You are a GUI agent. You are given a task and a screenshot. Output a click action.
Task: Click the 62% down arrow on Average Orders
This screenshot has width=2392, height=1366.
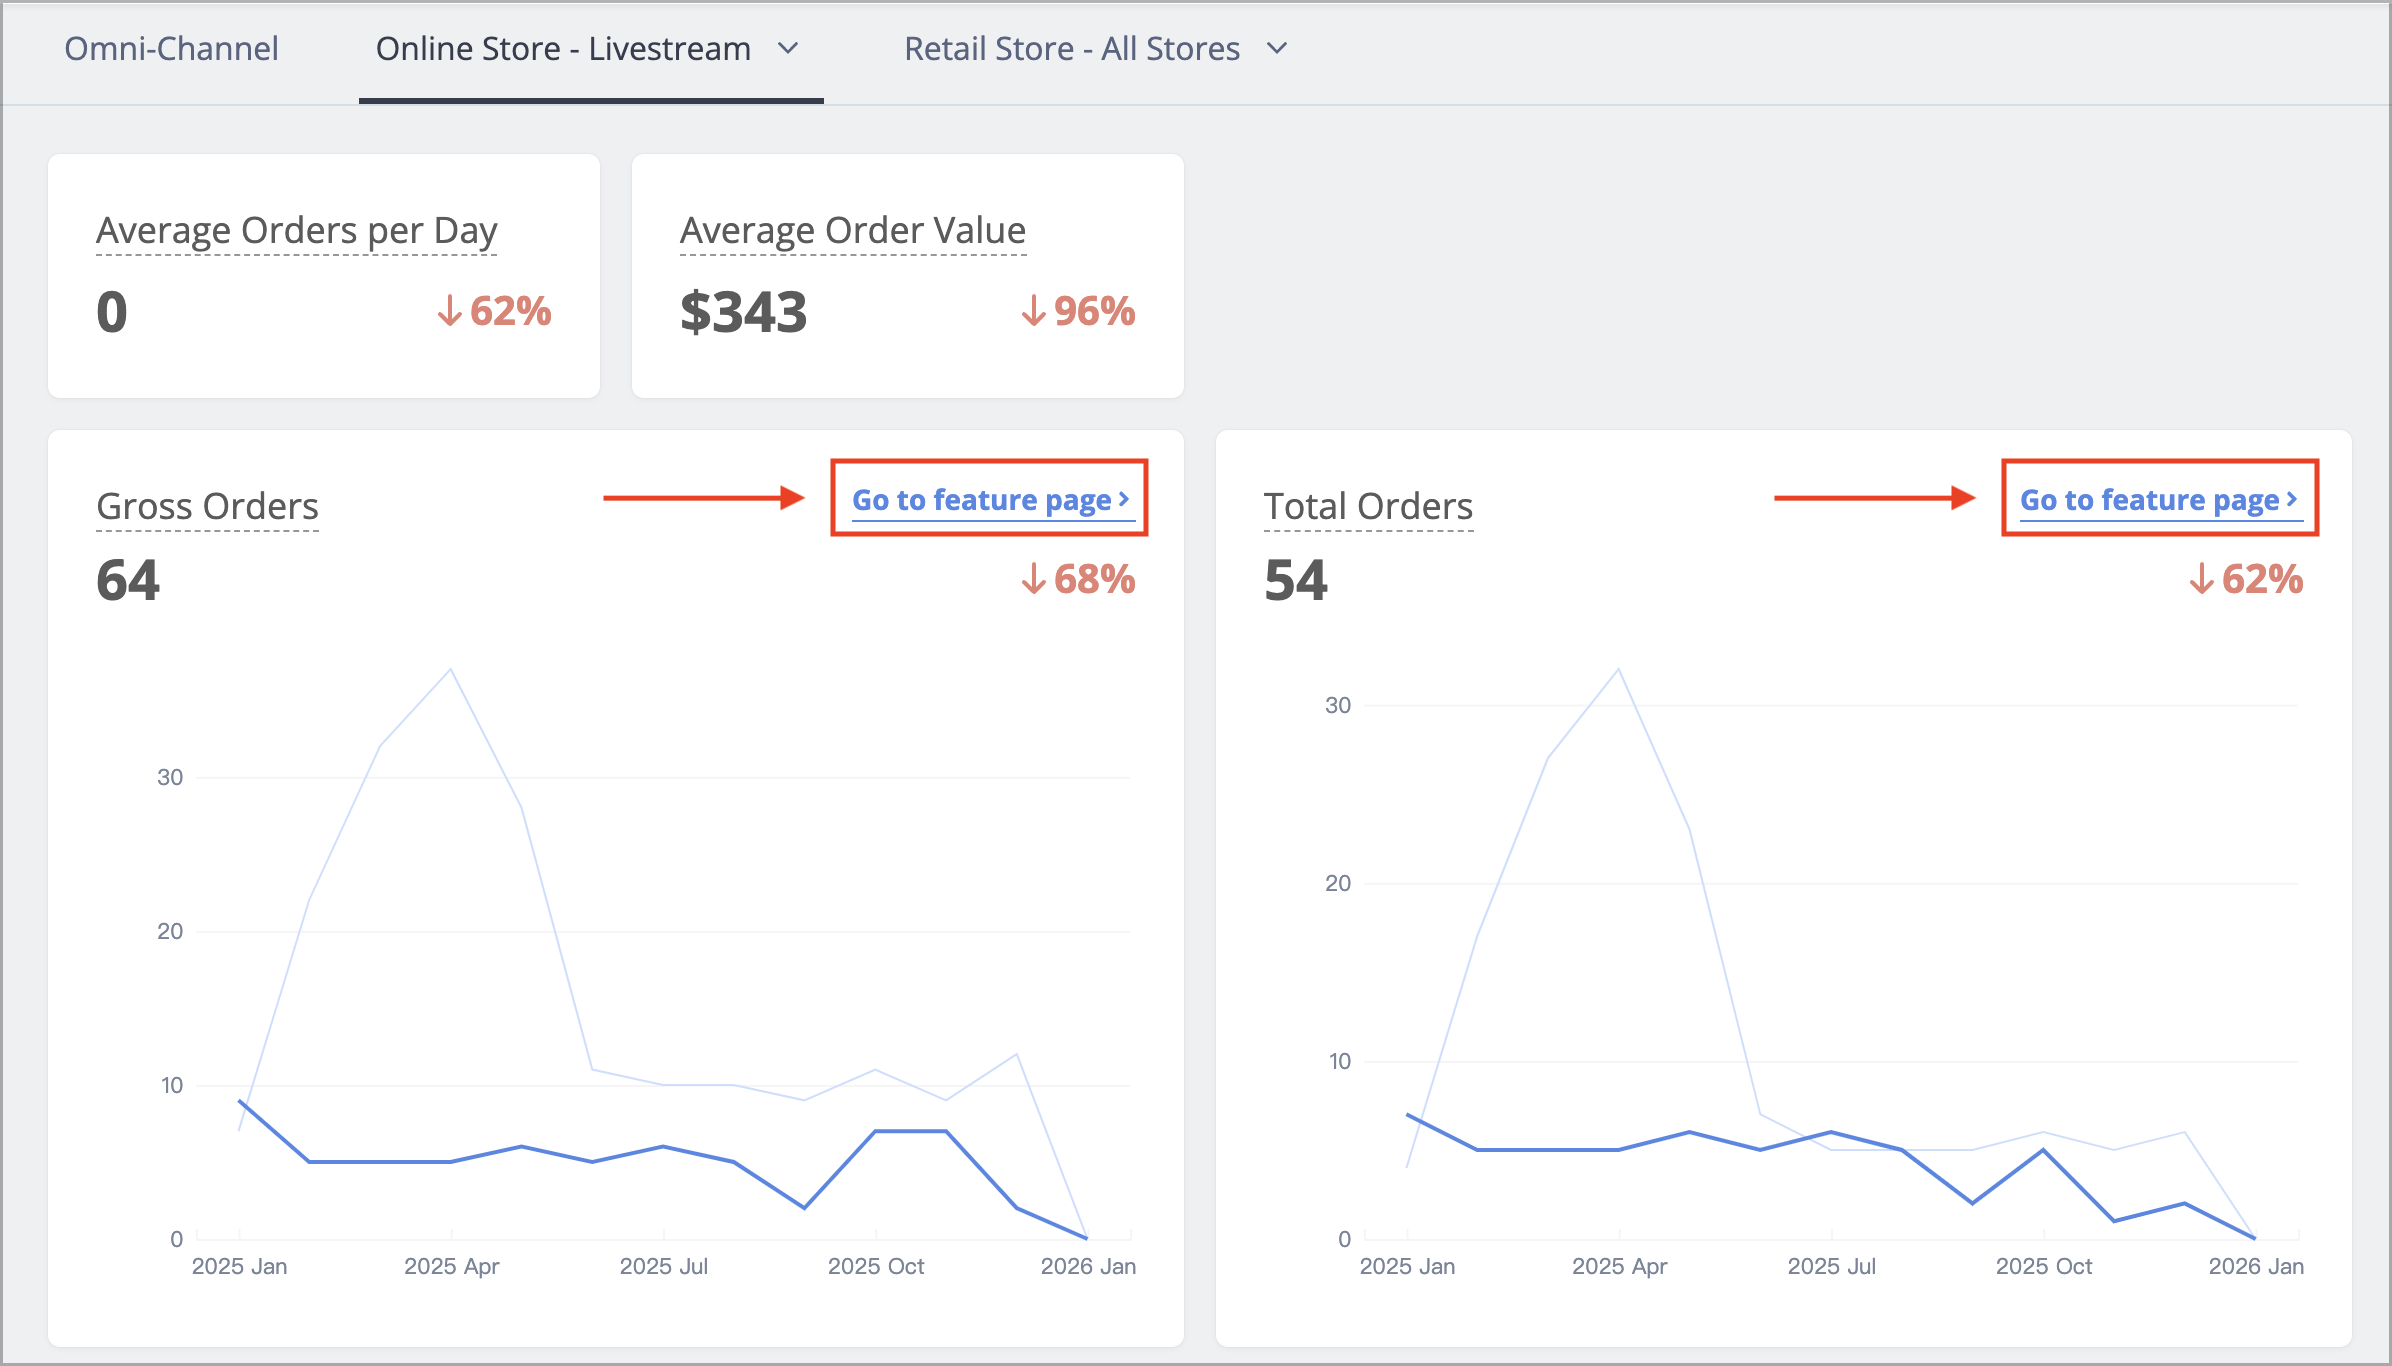point(450,311)
